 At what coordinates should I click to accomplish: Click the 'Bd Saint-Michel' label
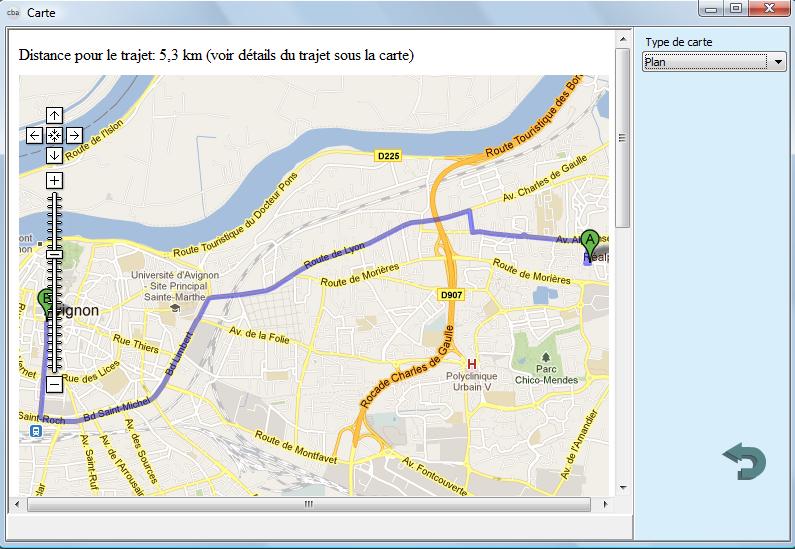tap(117, 410)
